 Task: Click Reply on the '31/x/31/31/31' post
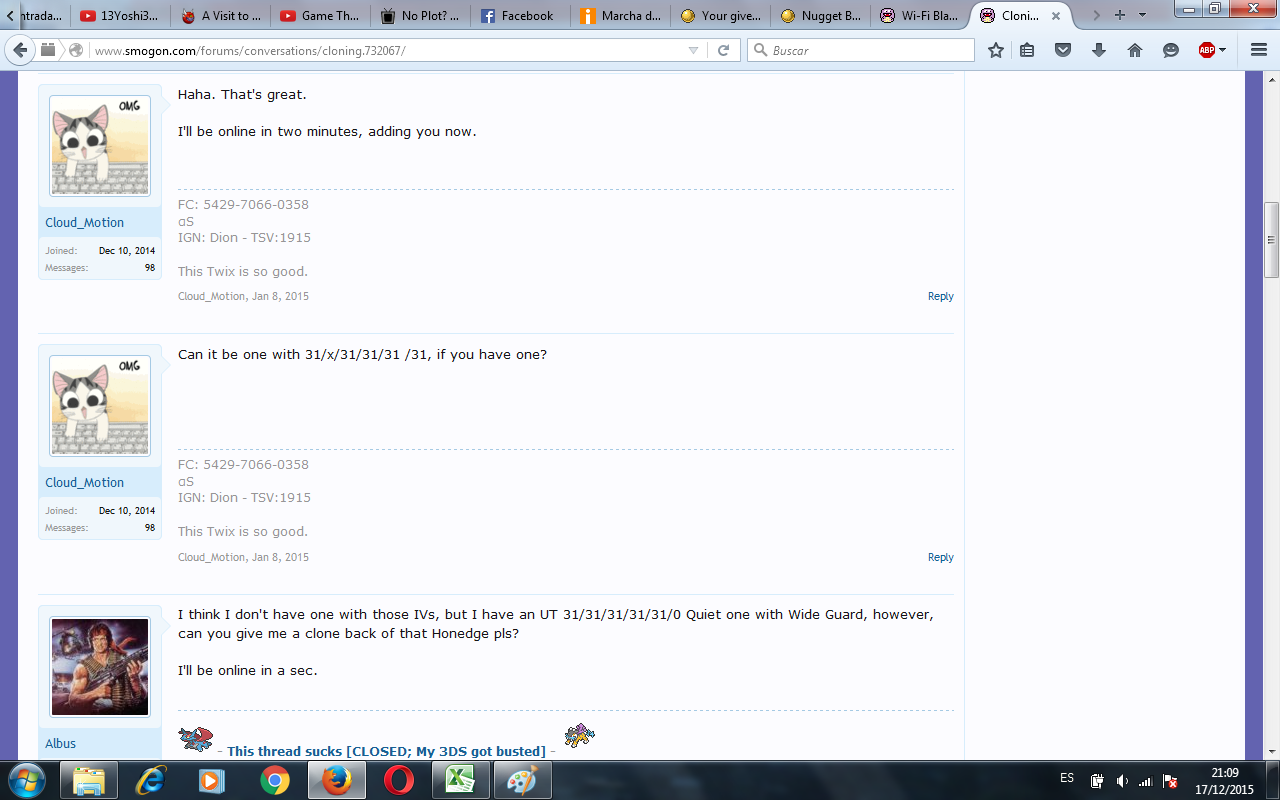click(x=940, y=558)
